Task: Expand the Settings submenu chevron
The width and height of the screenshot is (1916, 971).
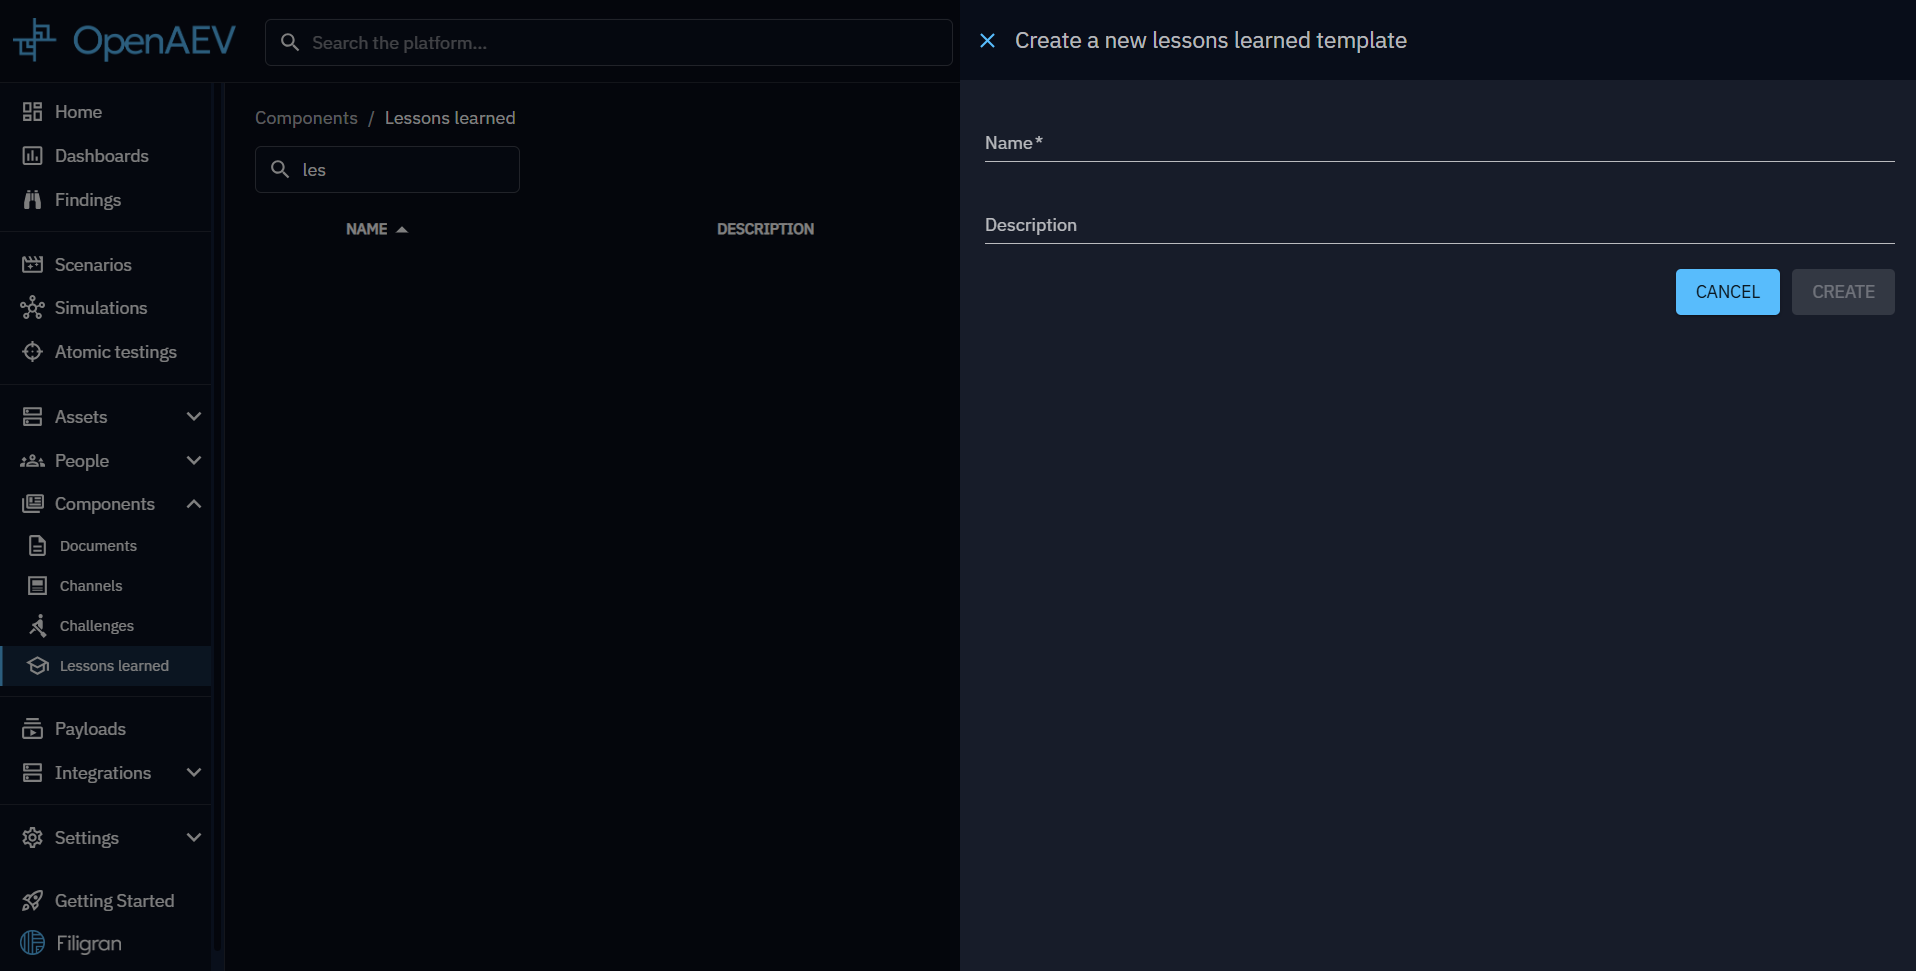Action: click(x=194, y=838)
